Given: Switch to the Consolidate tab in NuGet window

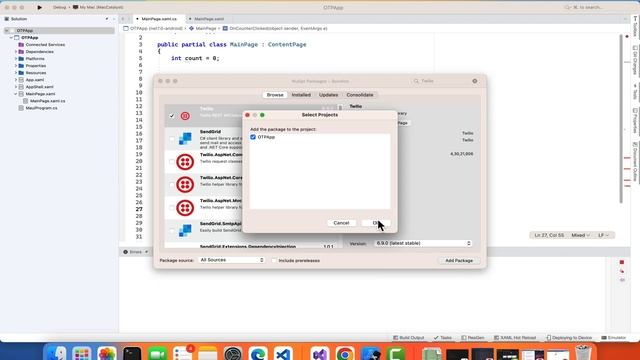Looking at the screenshot, I should click(360, 95).
